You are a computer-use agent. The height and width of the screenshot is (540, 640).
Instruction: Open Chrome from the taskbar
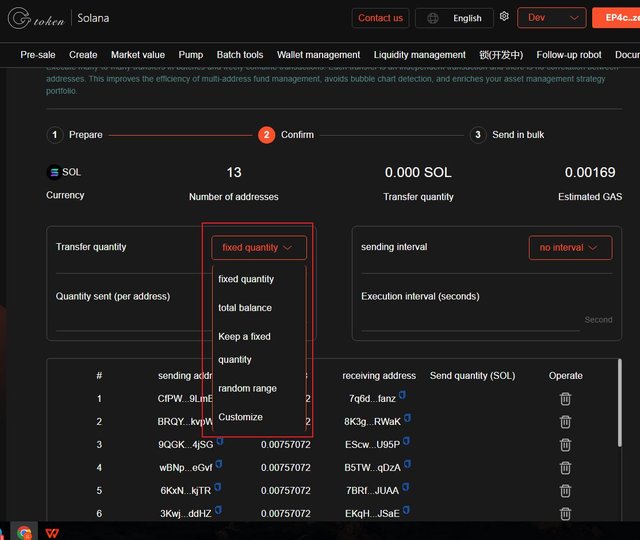[x=24, y=532]
